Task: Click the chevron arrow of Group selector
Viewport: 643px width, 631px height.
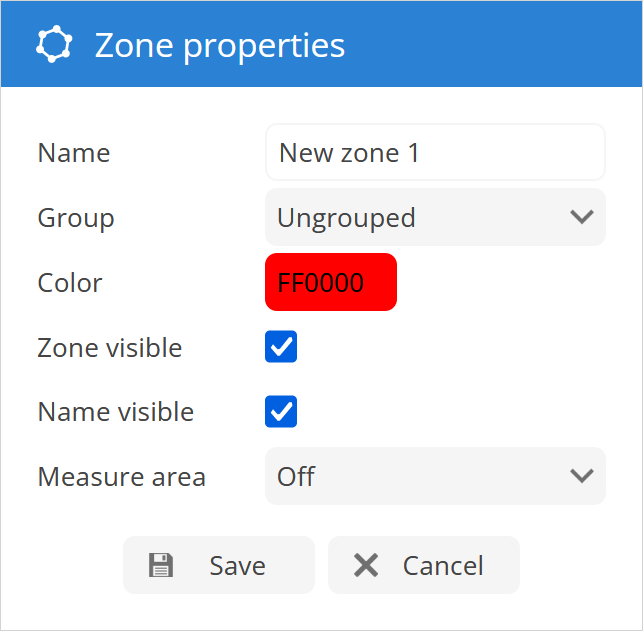Action: (x=581, y=217)
